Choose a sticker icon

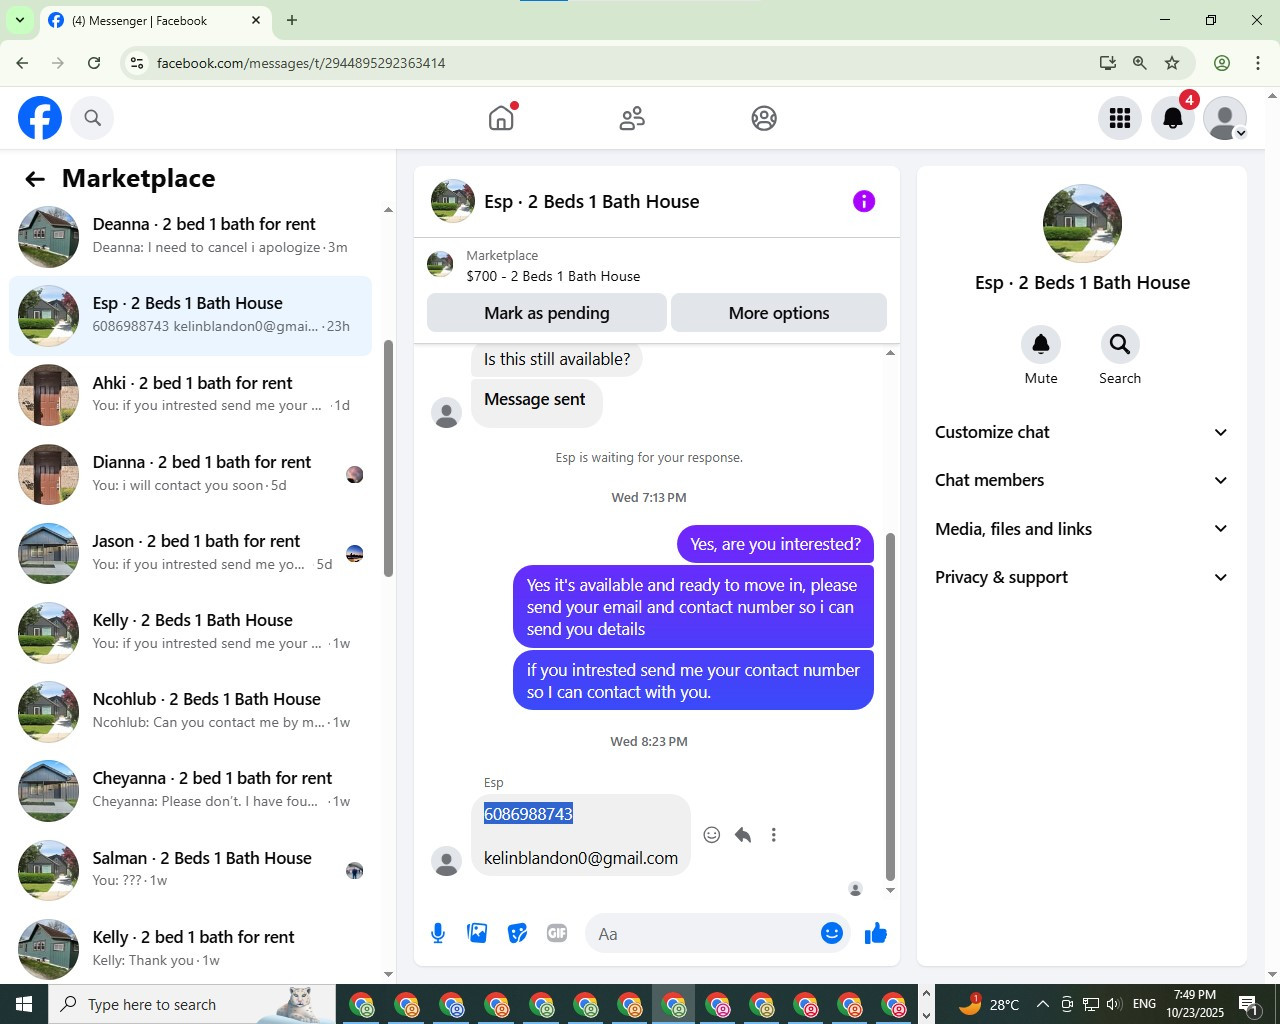(517, 933)
